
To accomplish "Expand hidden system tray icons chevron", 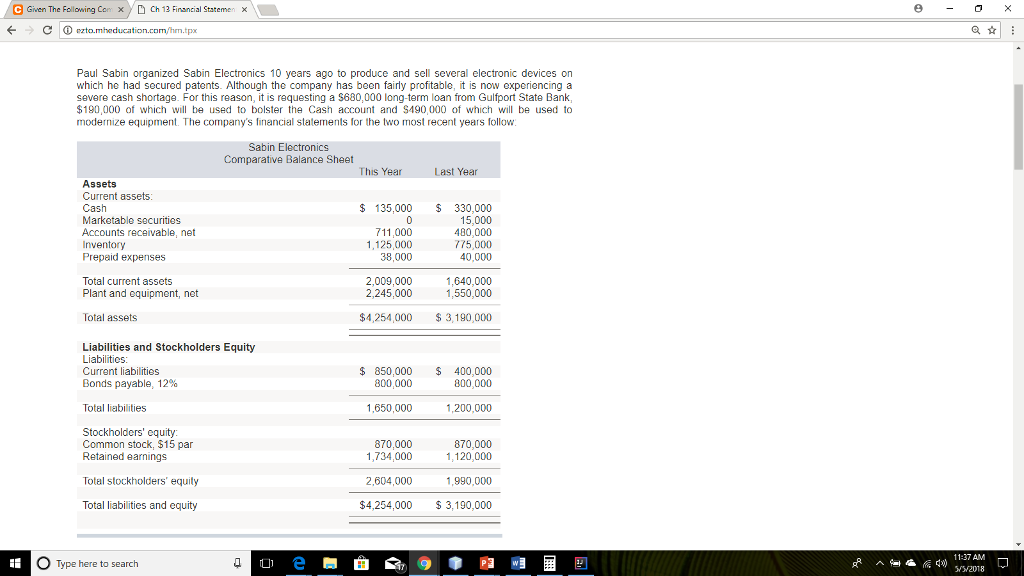I will point(880,563).
